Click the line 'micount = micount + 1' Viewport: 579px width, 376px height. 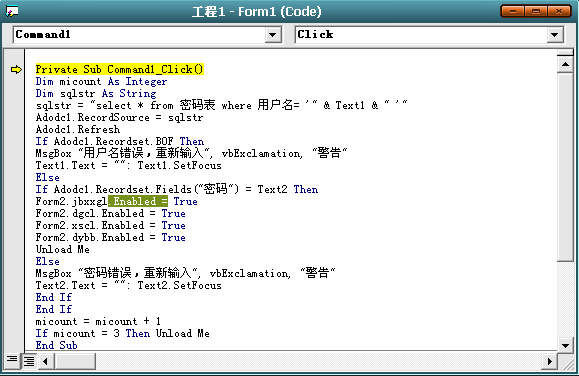tap(98, 321)
